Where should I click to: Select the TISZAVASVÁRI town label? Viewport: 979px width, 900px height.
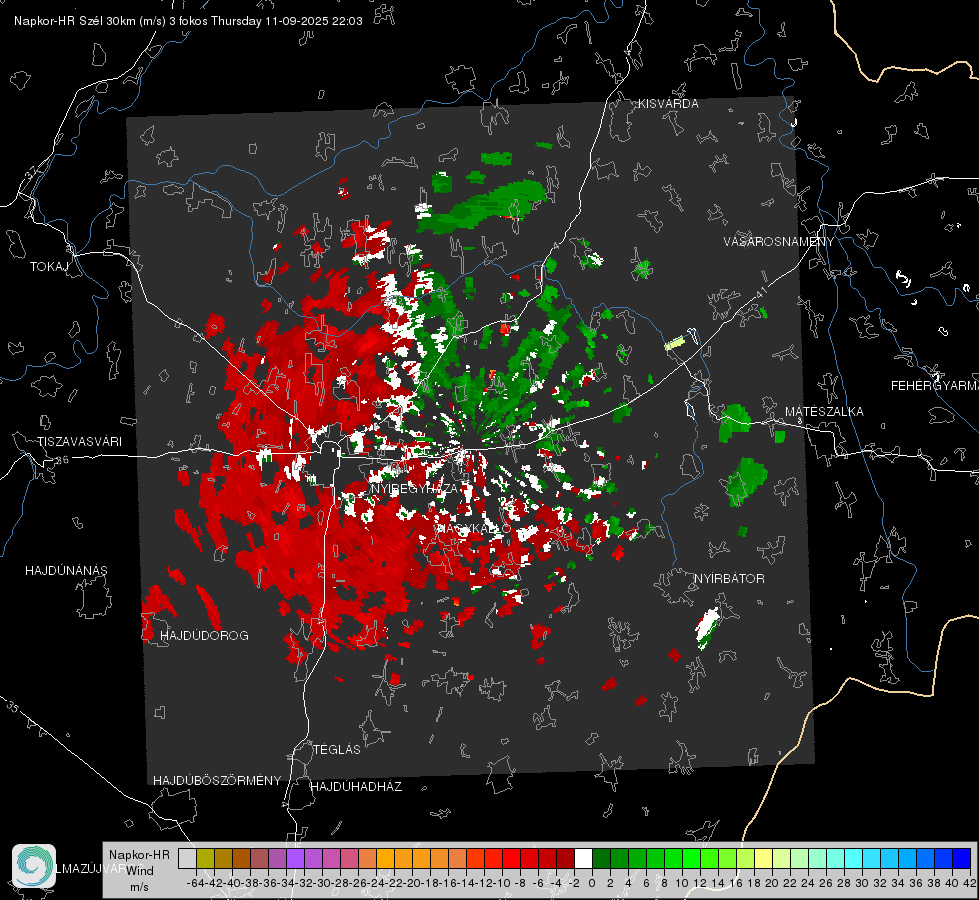79,442
